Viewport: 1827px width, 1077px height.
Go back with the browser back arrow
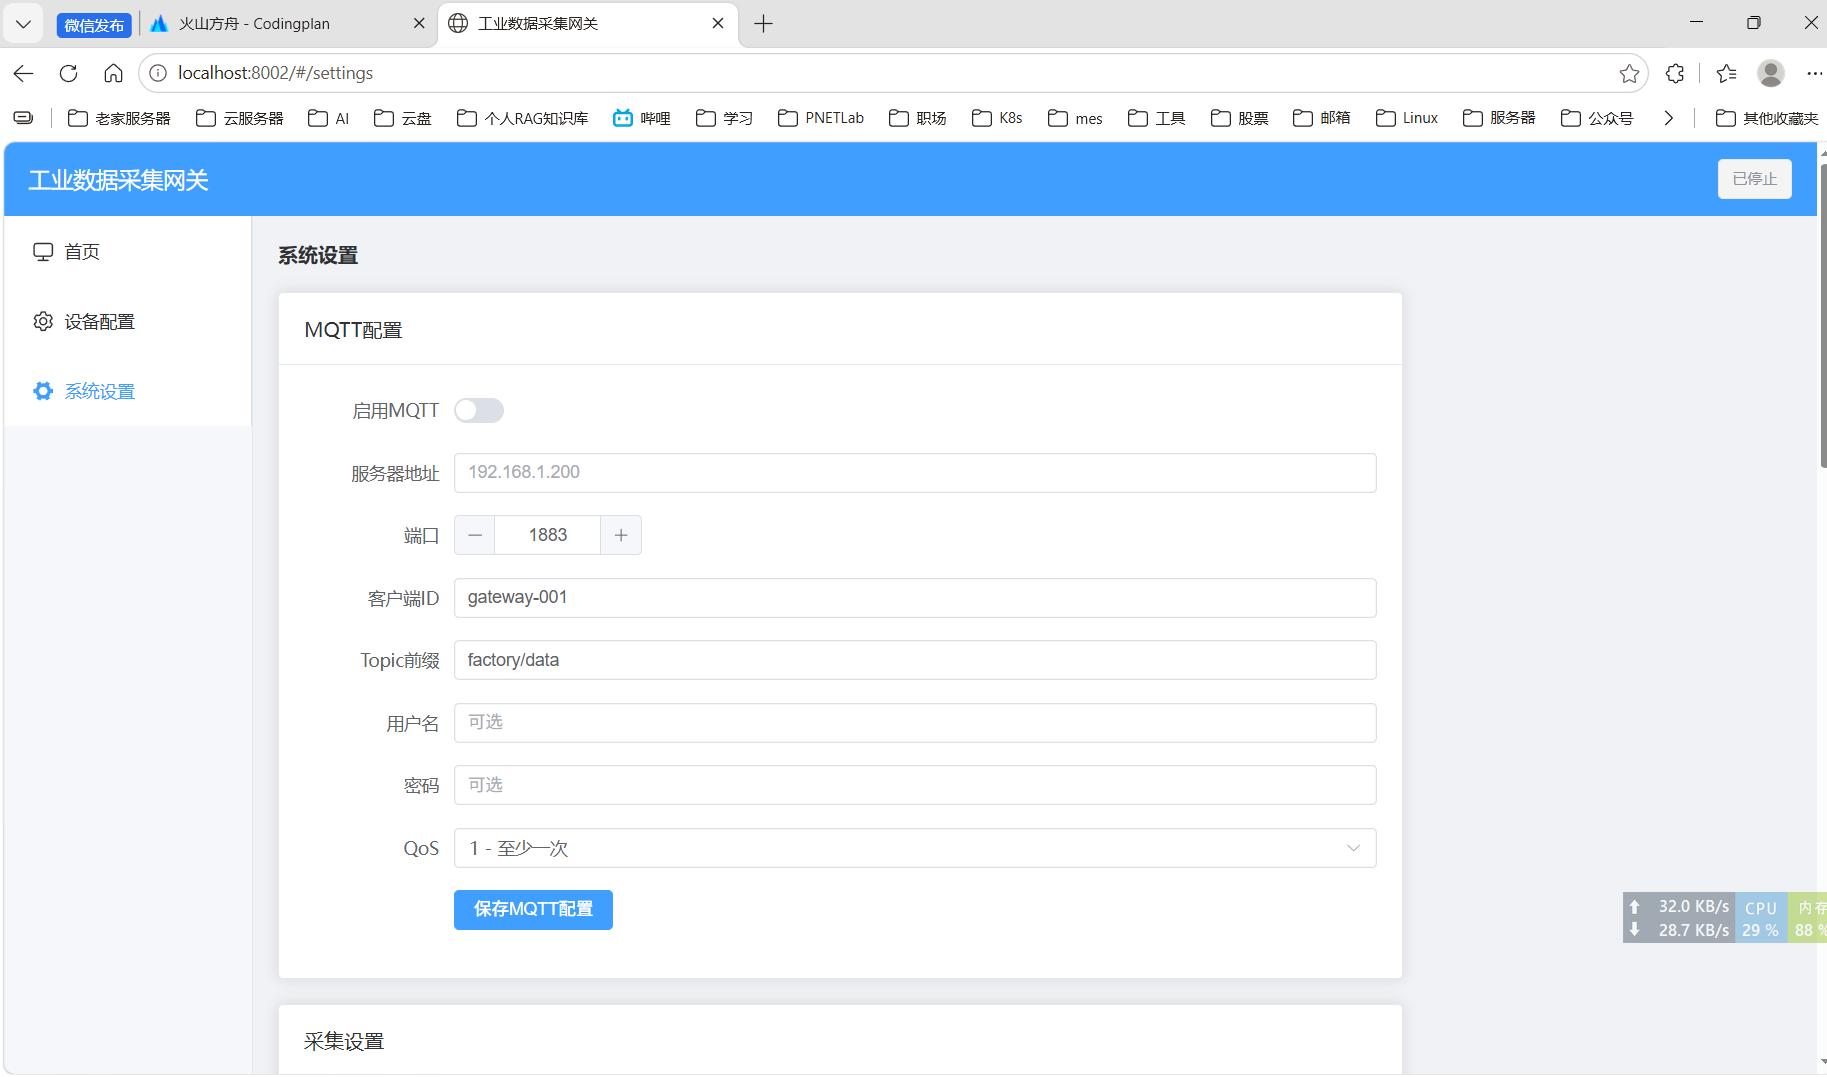point(23,73)
